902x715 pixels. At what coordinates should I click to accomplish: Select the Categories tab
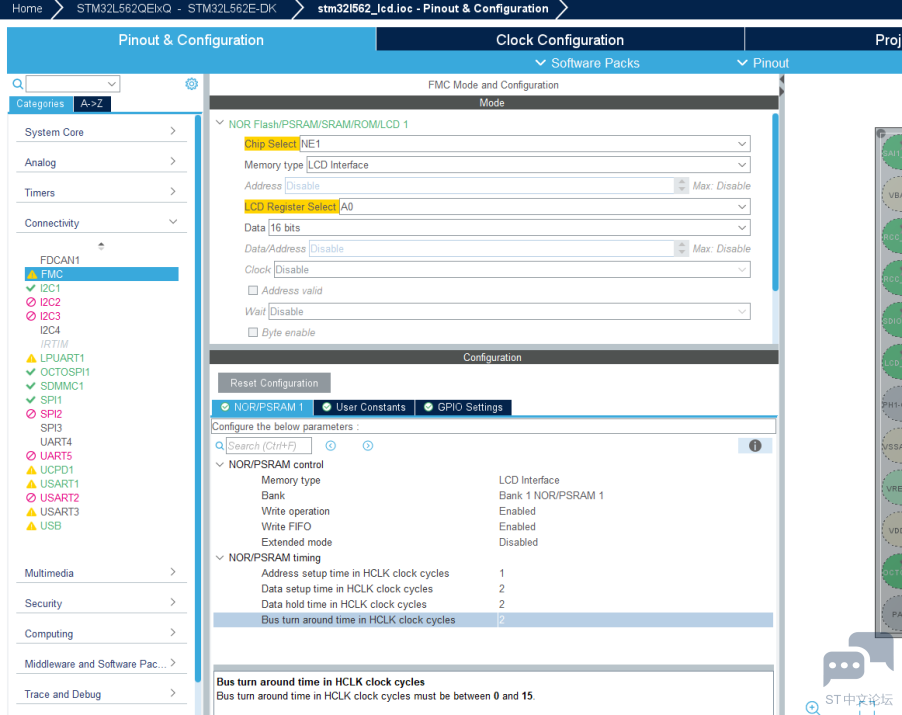pyautogui.click(x=40, y=104)
